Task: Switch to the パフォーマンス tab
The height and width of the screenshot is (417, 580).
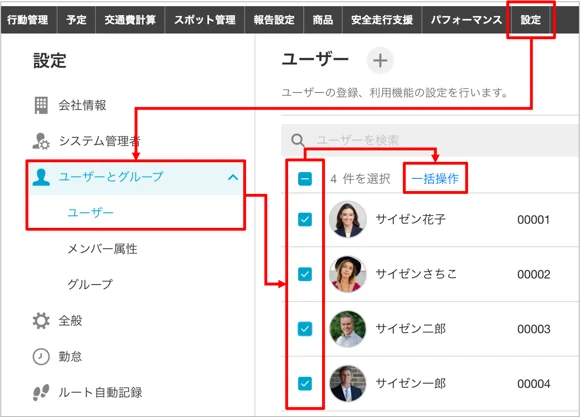Action: (x=466, y=20)
